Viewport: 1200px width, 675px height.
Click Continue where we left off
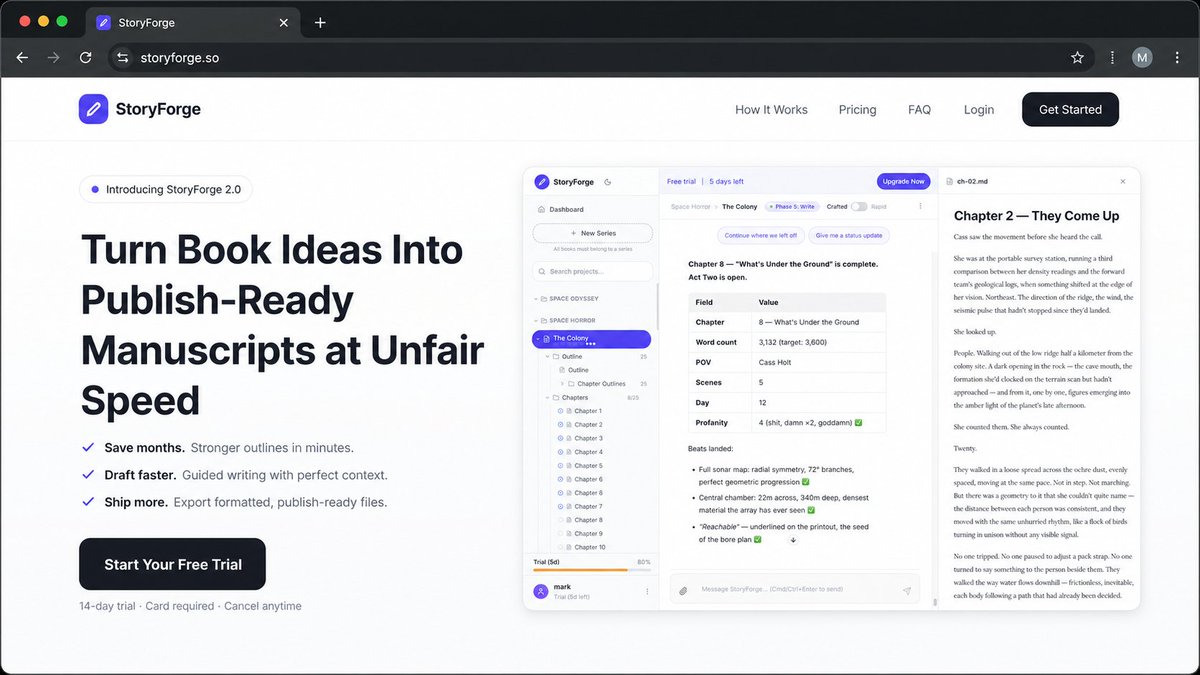[761, 236]
